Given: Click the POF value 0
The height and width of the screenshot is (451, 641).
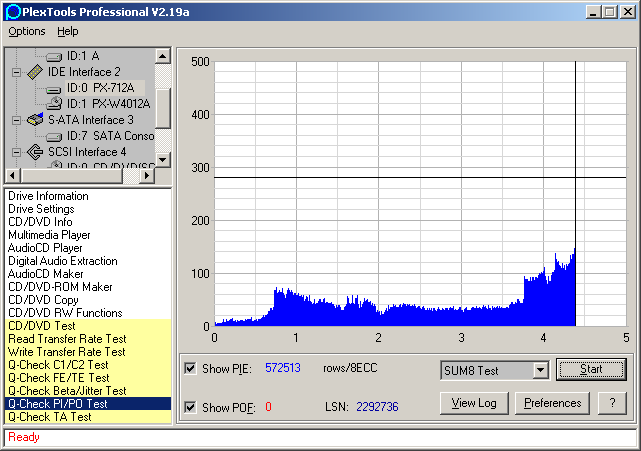Looking at the screenshot, I should click(x=268, y=407).
